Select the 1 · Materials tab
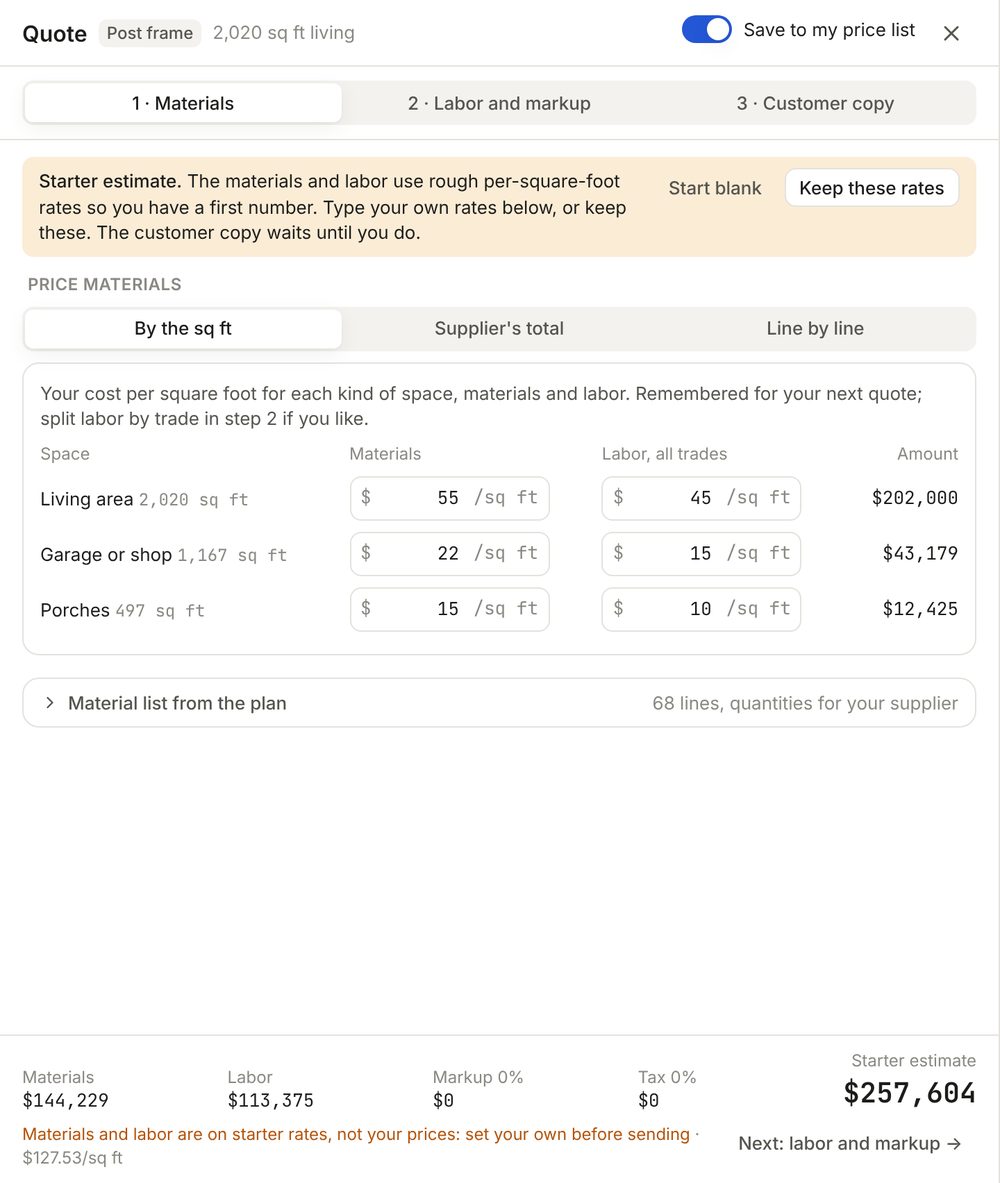This screenshot has width=1000, height=1183. pos(183,103)
